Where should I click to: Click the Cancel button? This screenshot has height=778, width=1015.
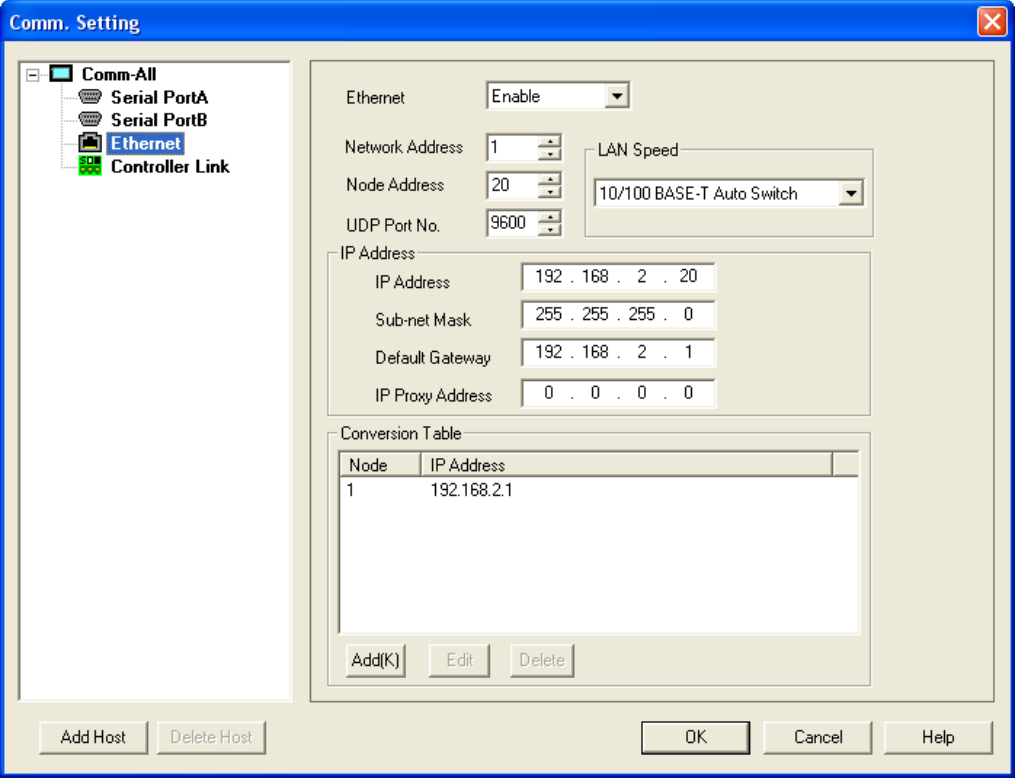[818, 737]
